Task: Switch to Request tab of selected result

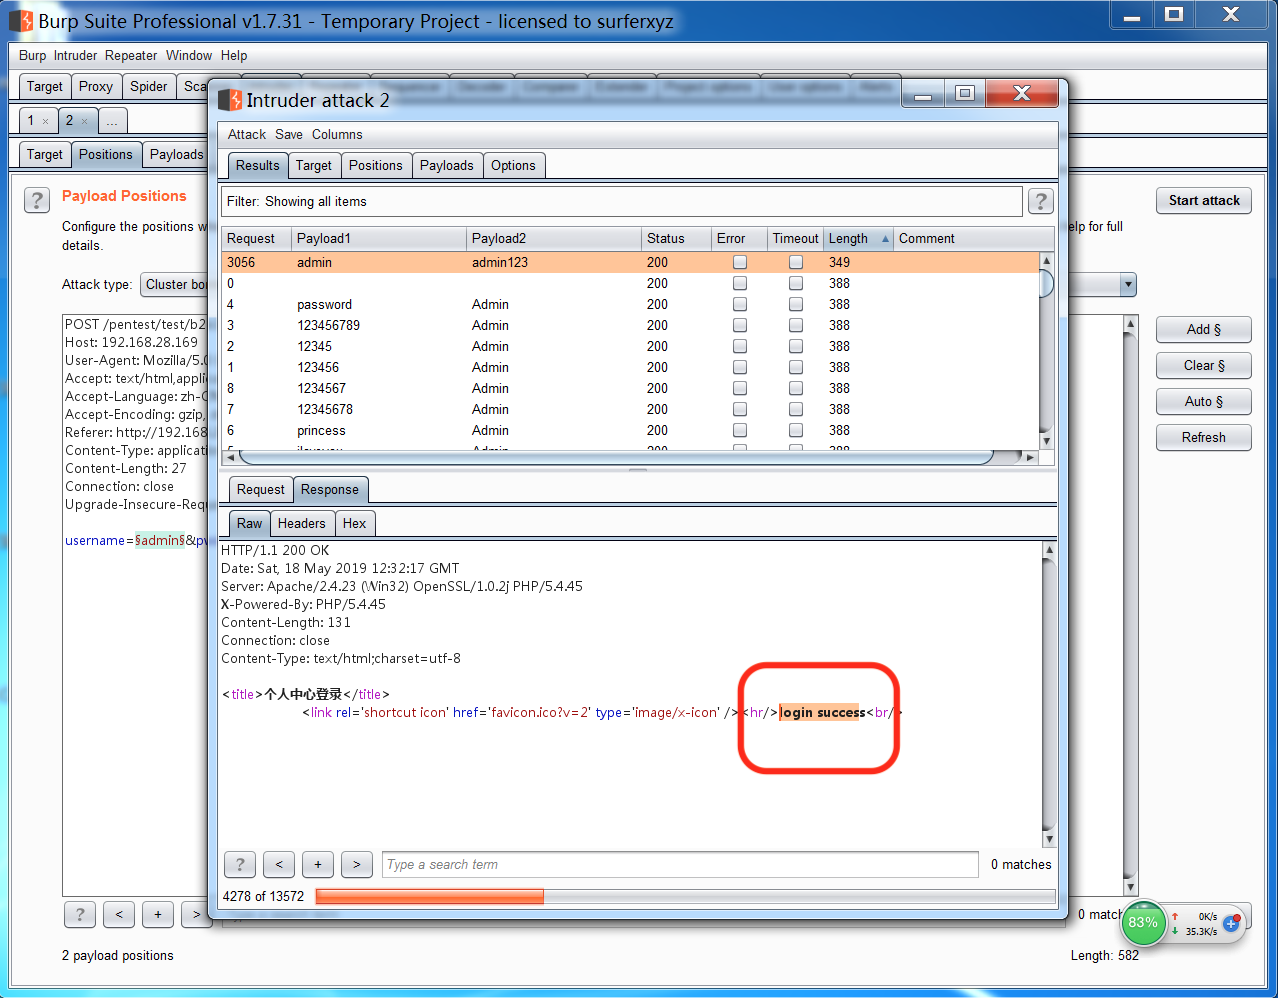Action: click(261, 489)
